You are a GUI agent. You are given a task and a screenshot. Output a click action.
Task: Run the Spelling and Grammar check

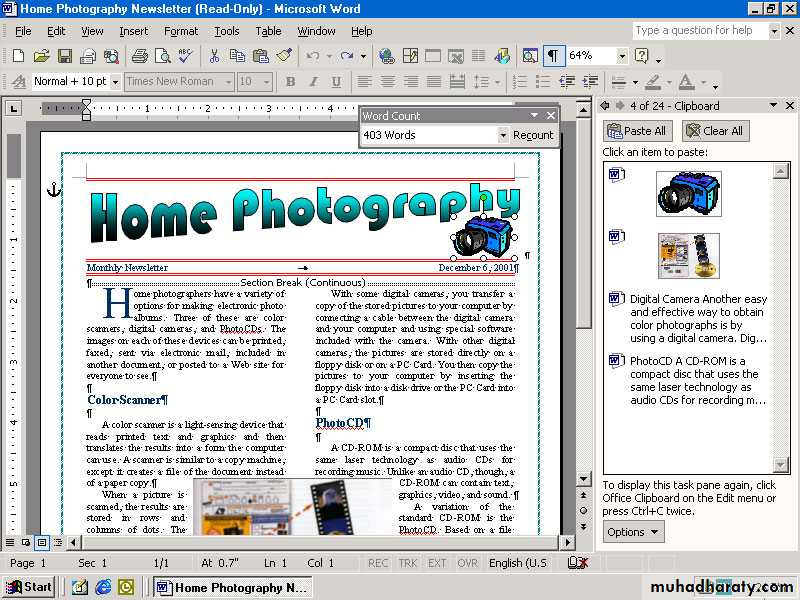point(186,56)
